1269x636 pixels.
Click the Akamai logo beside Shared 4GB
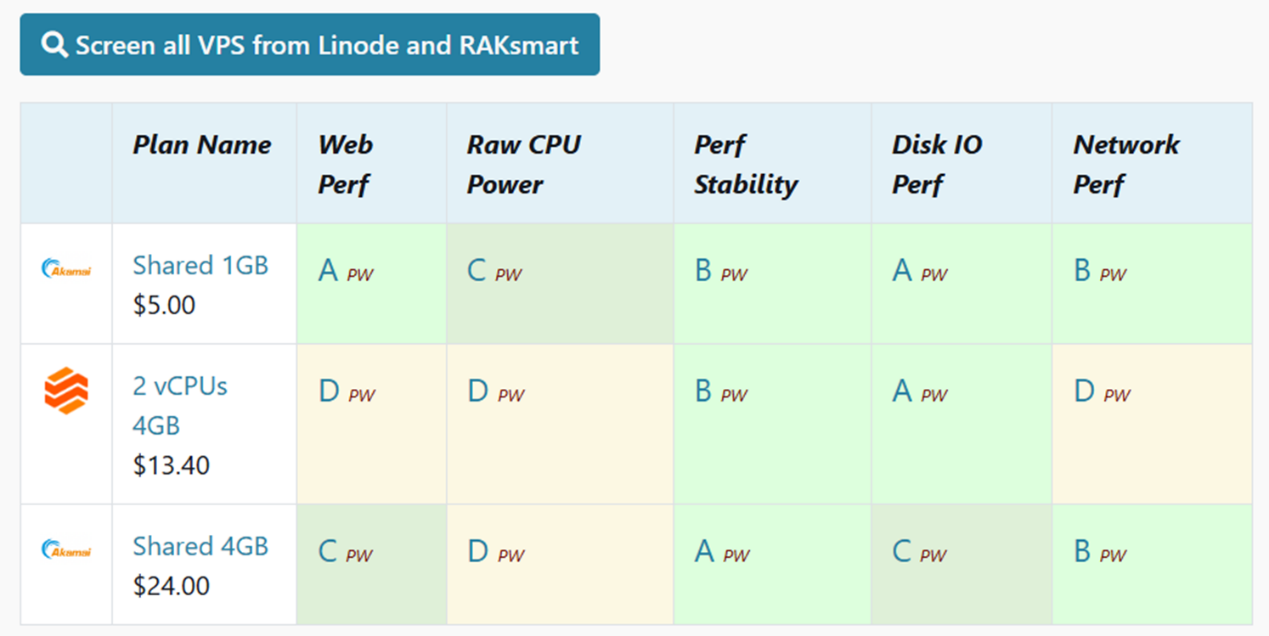66,549
